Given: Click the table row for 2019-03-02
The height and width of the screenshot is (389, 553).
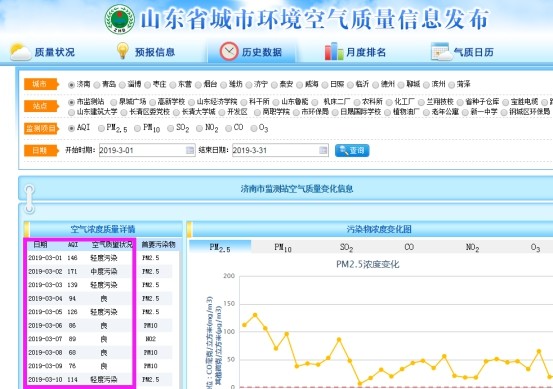Looking at the screenshot, I should click(100, 271).
